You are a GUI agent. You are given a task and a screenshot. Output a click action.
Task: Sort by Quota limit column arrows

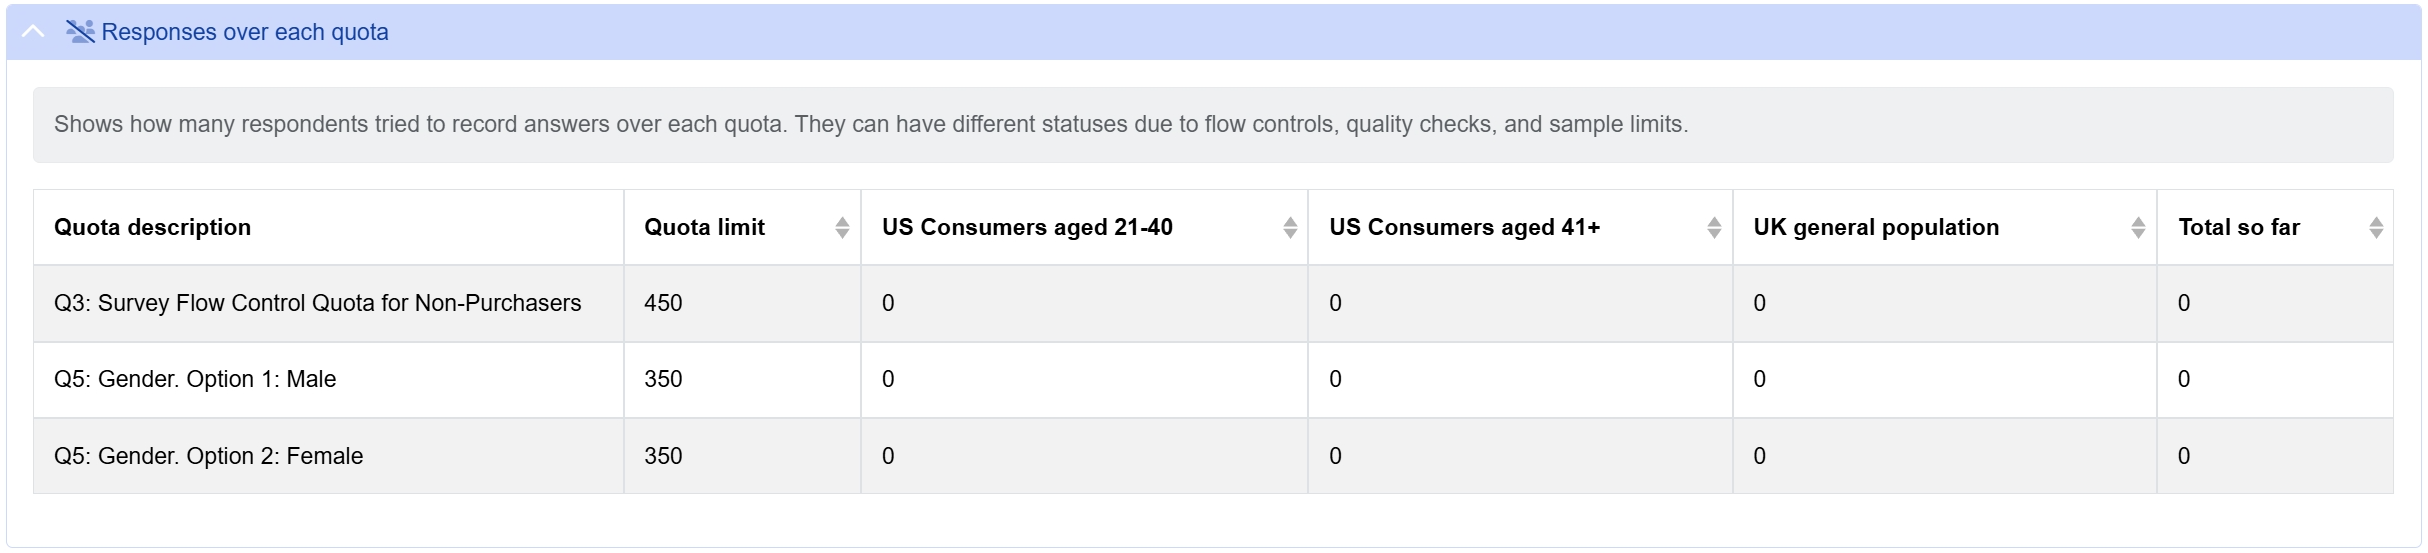coord(842,228)
